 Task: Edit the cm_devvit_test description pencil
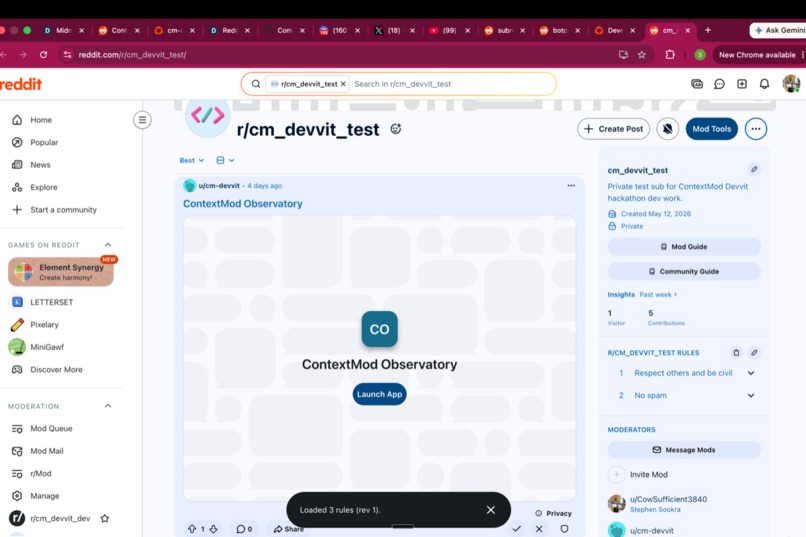754,169
